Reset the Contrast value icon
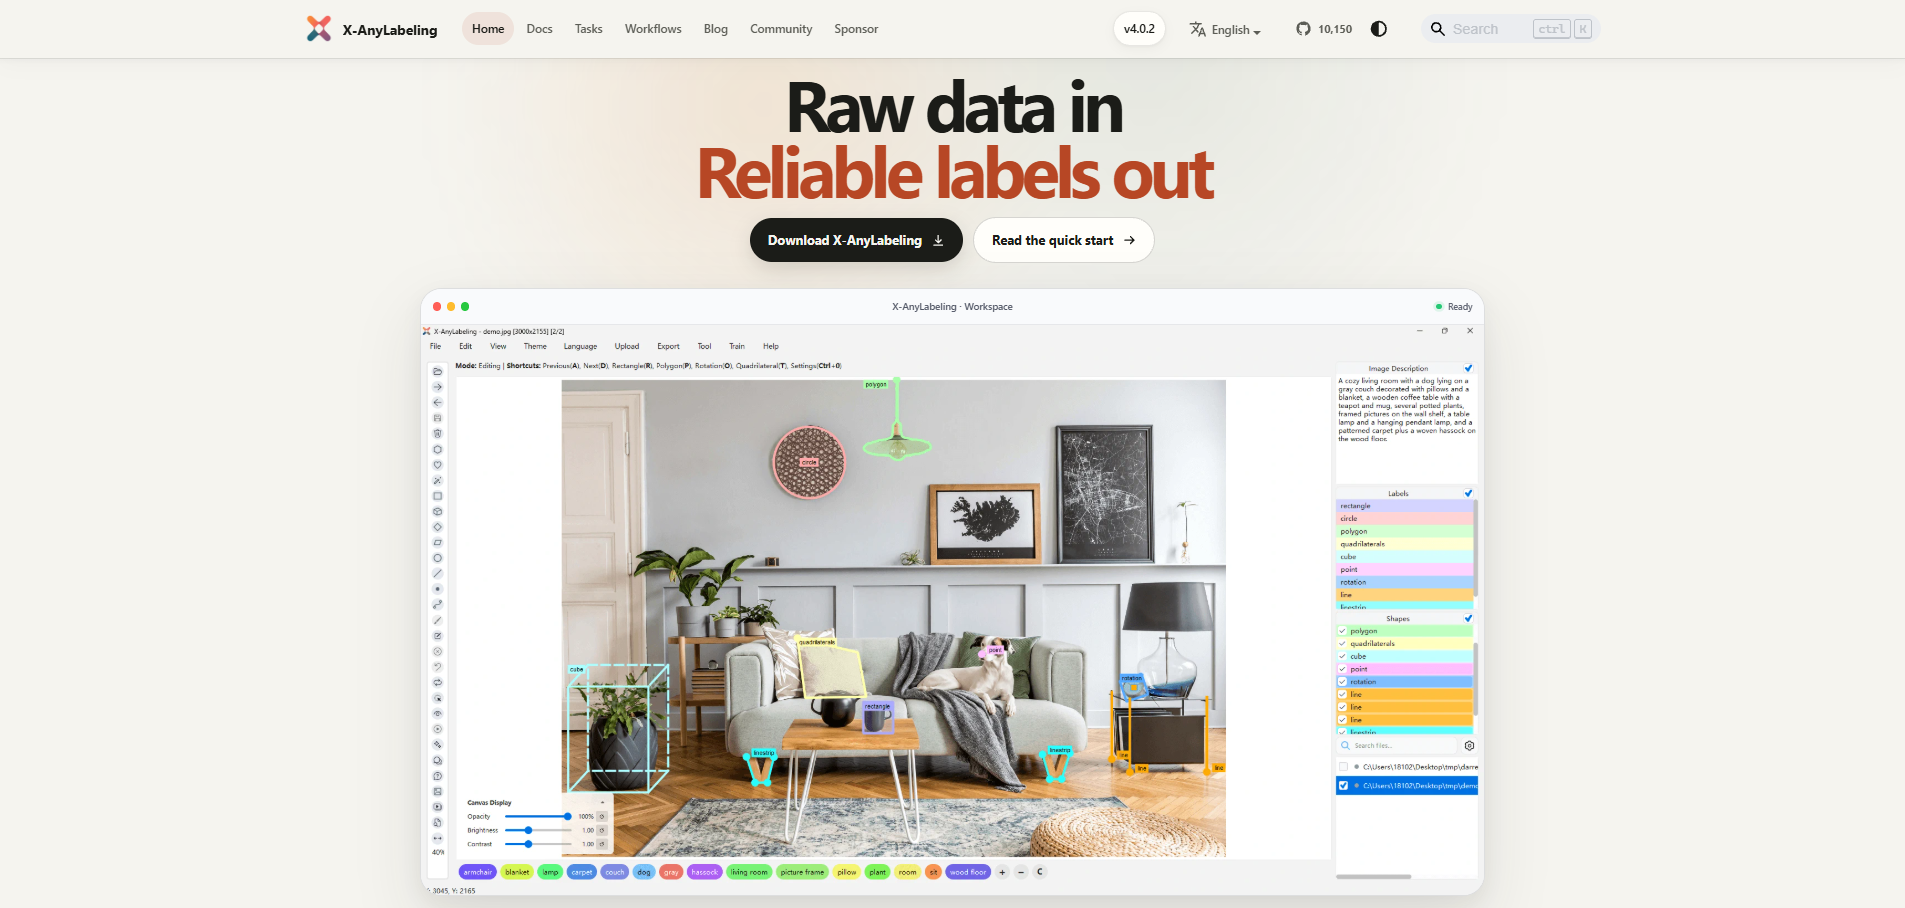The height and width of the screenshot is (908, 1905). (602, 844)
